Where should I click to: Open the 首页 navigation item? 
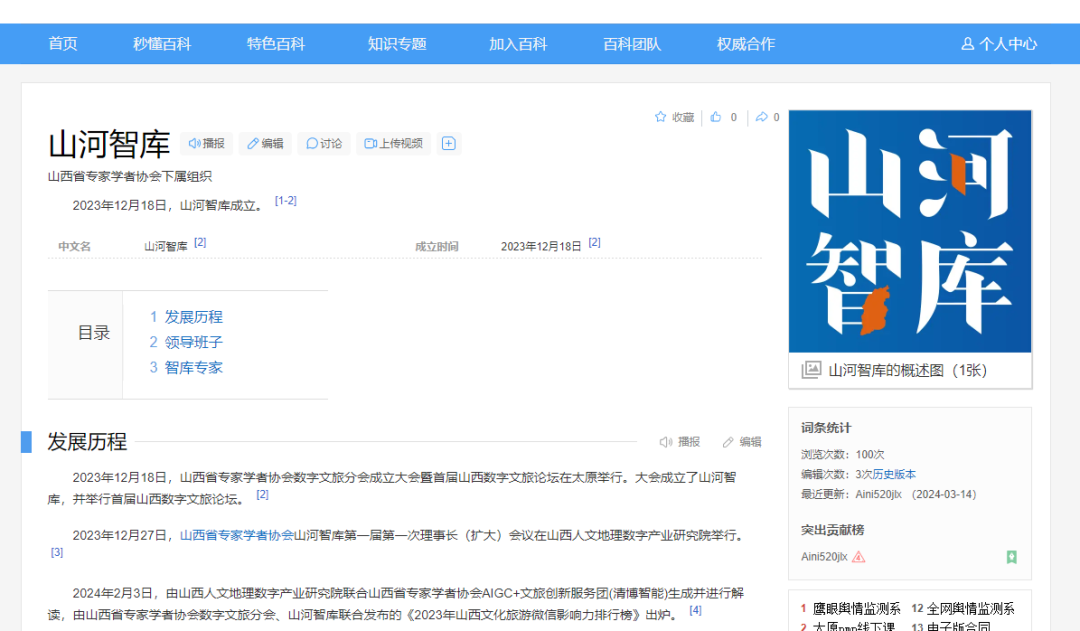pyautogui.click(x=63, y=44)
